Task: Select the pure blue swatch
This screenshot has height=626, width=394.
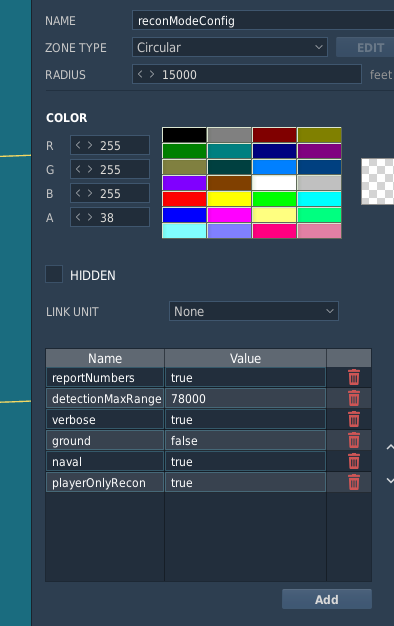Action: point(184,215)
